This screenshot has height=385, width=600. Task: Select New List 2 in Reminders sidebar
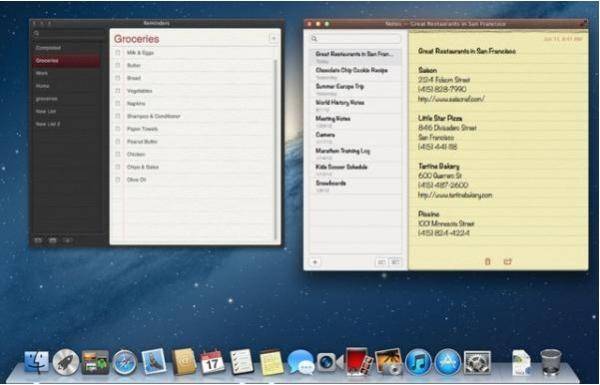(66, 124)
